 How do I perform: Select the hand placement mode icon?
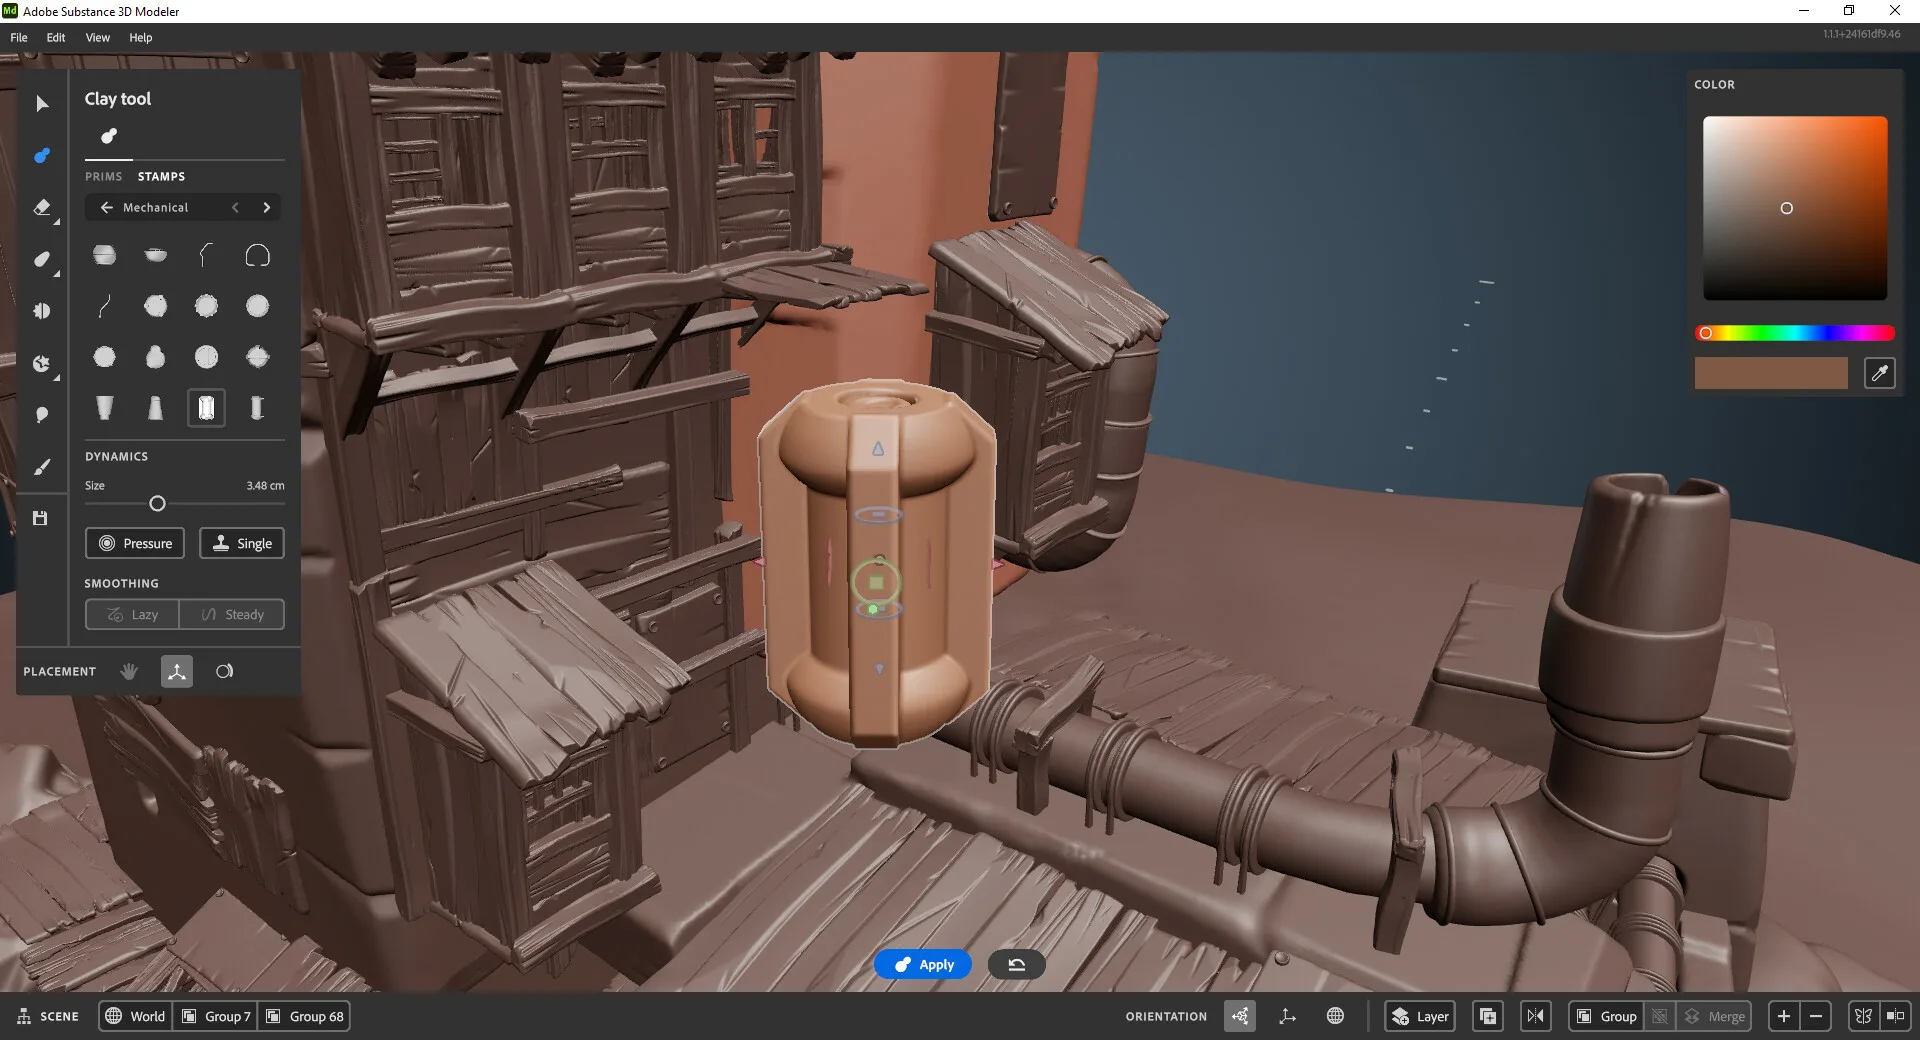tap(129, 671)
